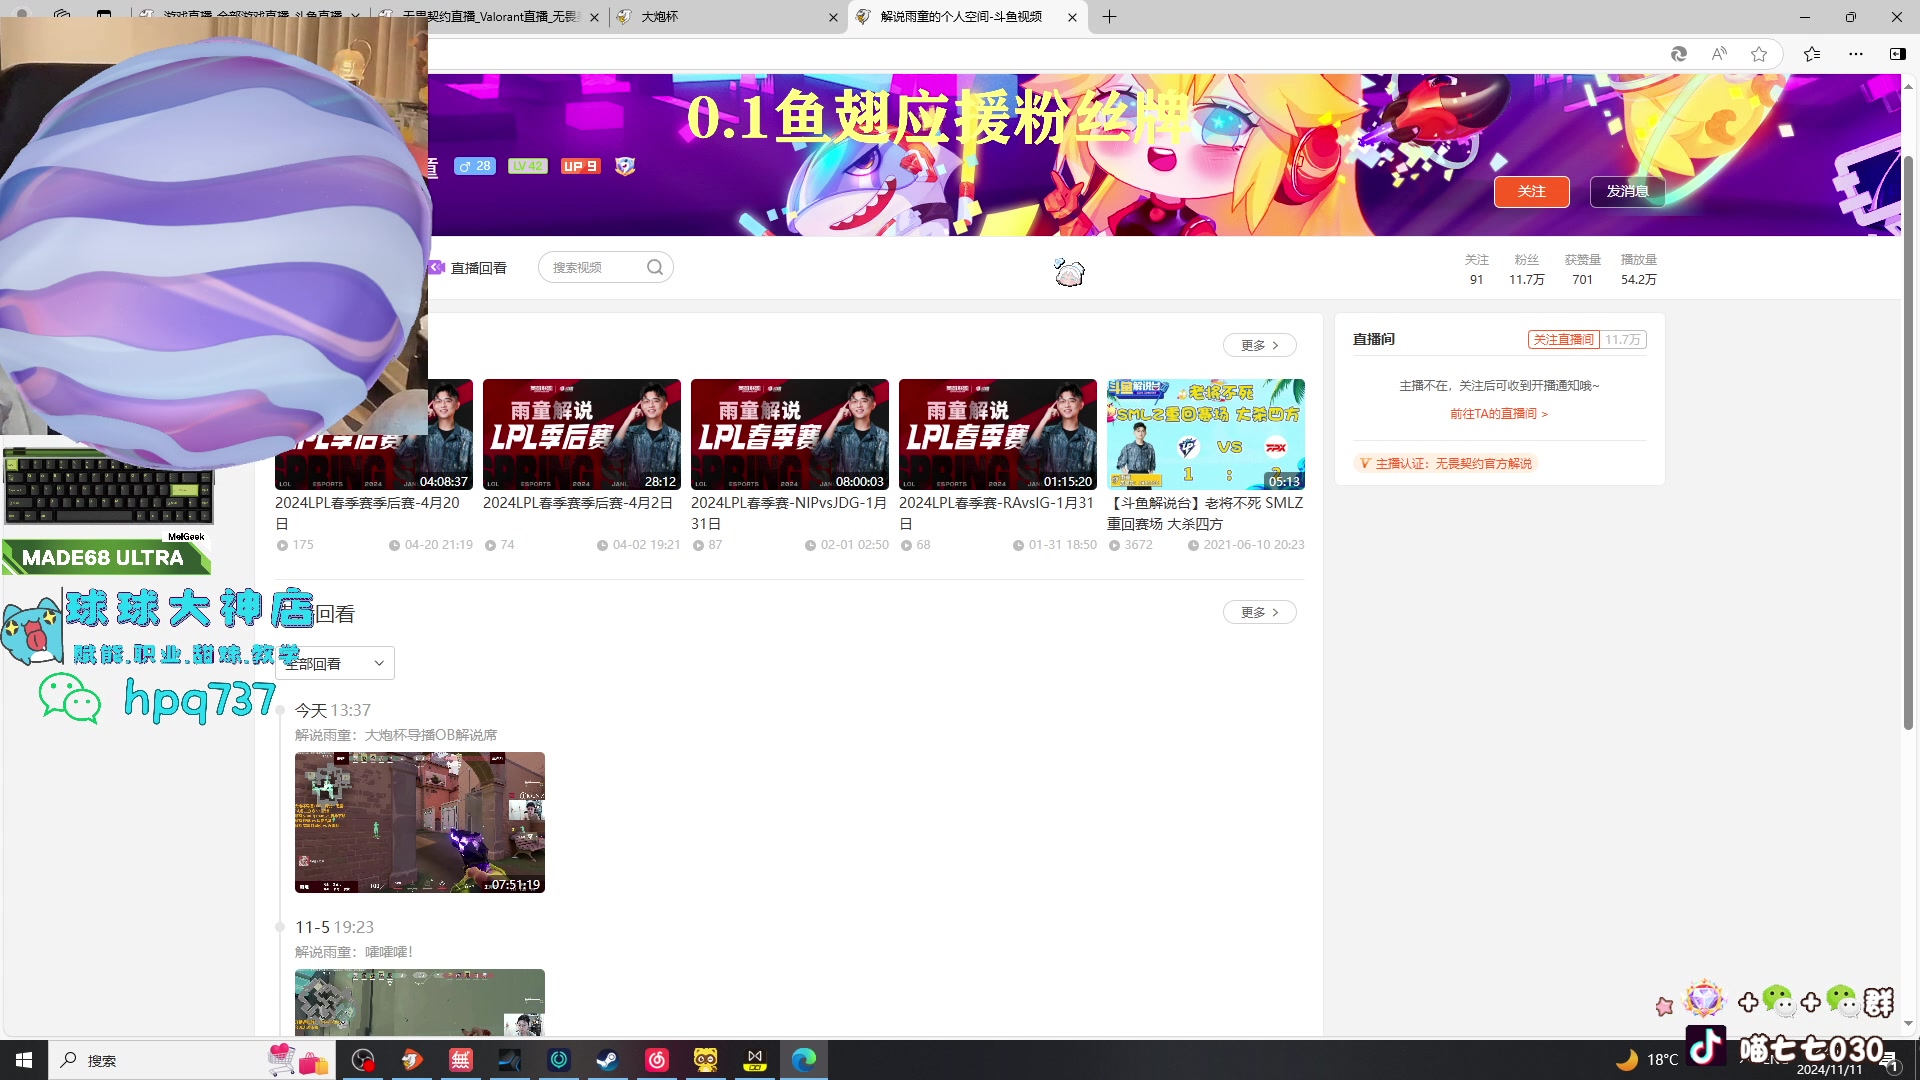Open the 28:12 LPL季后赛 video thumbnail
1920x1080 pixels.
[x=582, y=434]
